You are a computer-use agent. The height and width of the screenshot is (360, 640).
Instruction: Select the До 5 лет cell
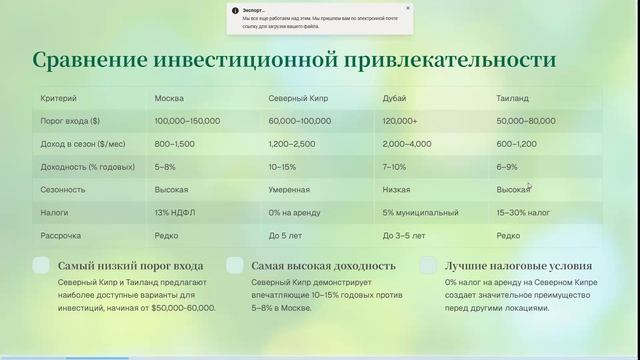point(285,236)
